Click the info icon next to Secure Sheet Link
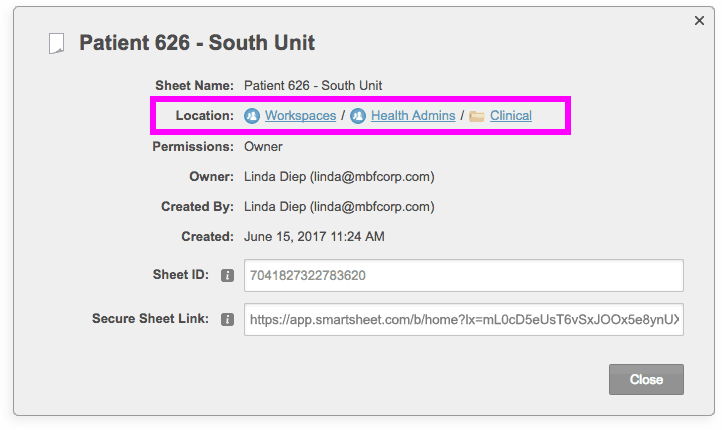The image size is (722, 430). tap(227, 319)
